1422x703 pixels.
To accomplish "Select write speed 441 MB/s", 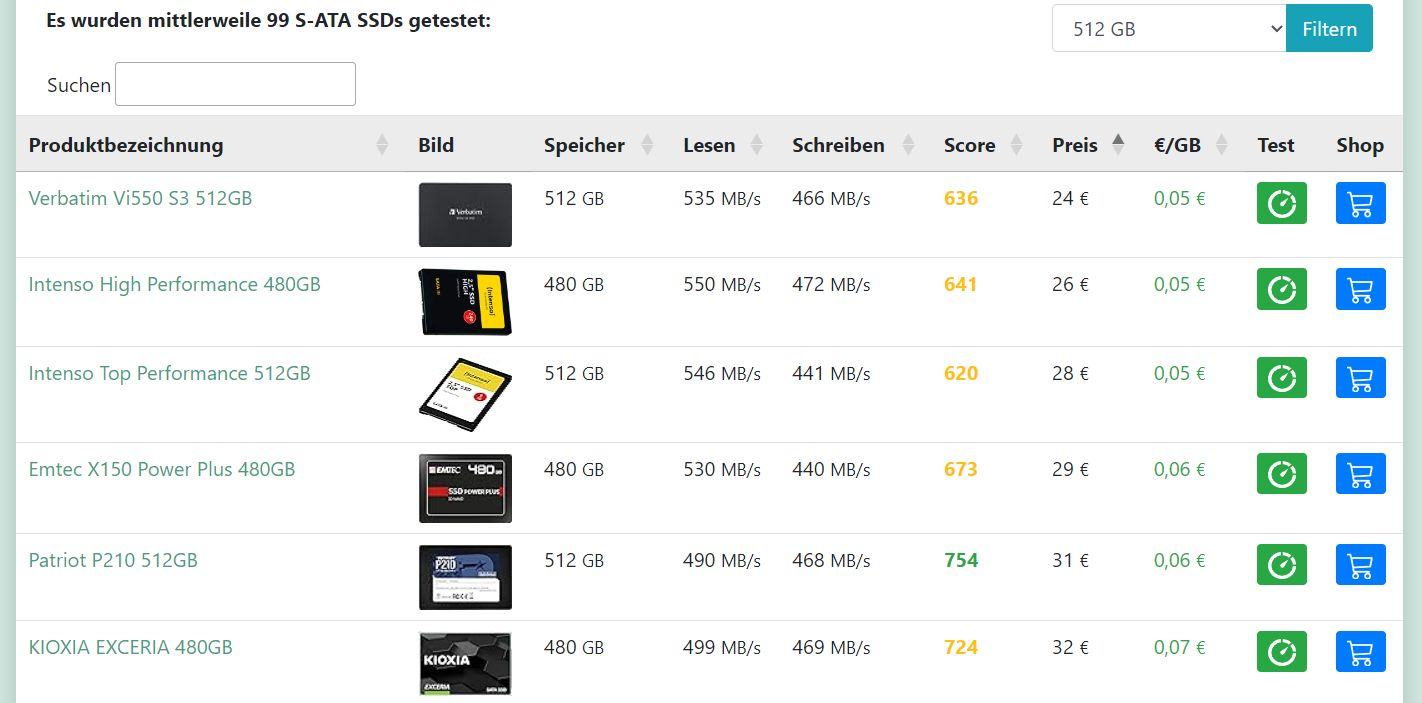I will [x=831, y=373].
